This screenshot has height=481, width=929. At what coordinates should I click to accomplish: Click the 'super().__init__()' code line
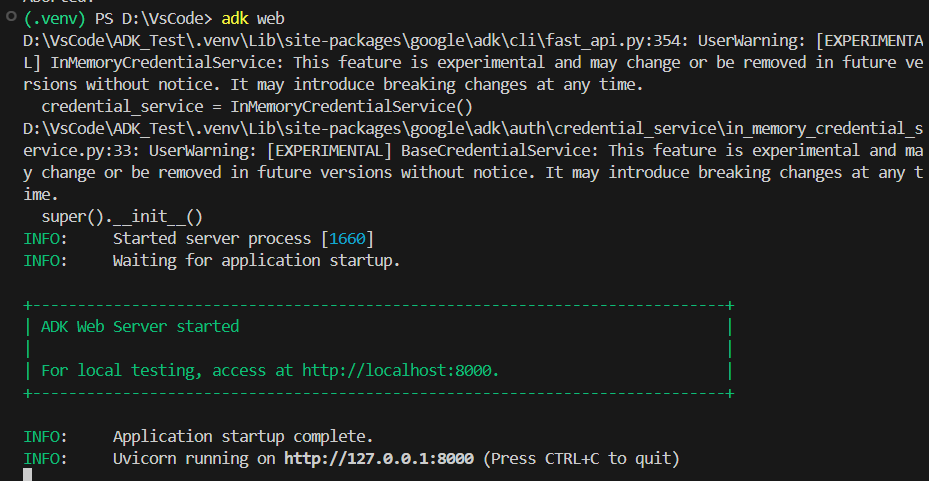pos(122,217)
